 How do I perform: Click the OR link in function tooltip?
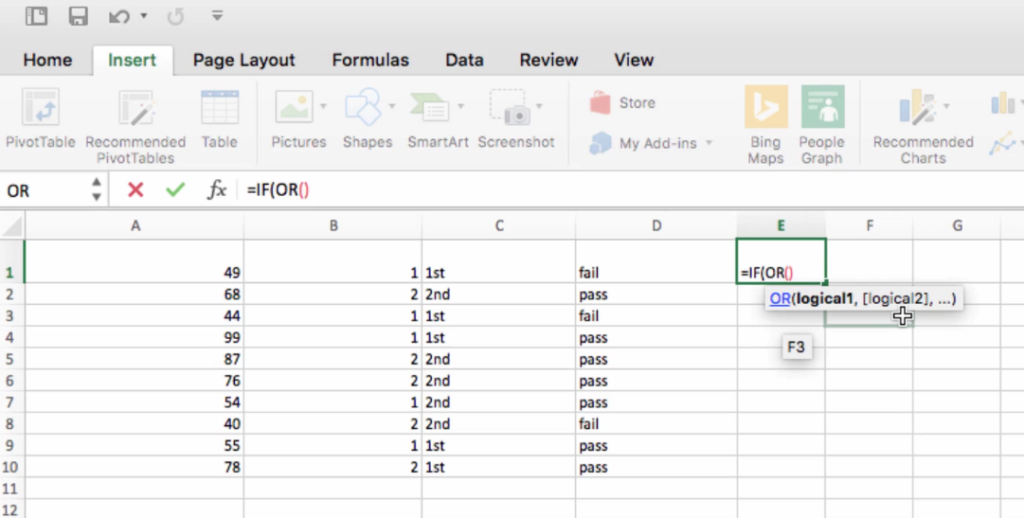(780, 299)
